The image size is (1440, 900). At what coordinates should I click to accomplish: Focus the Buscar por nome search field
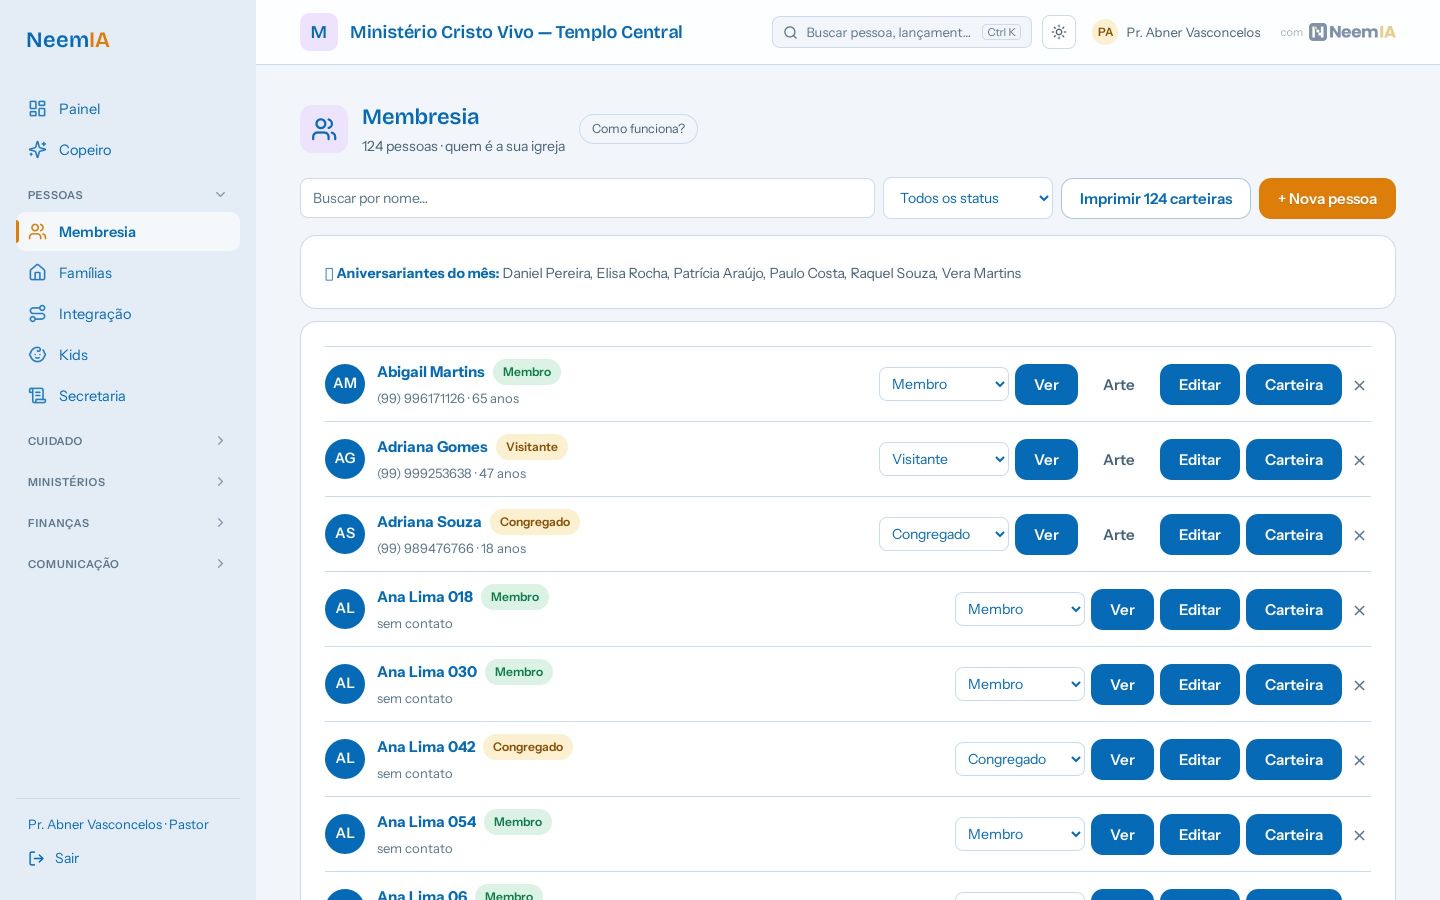pyautogui.click(x=587, y=198)
